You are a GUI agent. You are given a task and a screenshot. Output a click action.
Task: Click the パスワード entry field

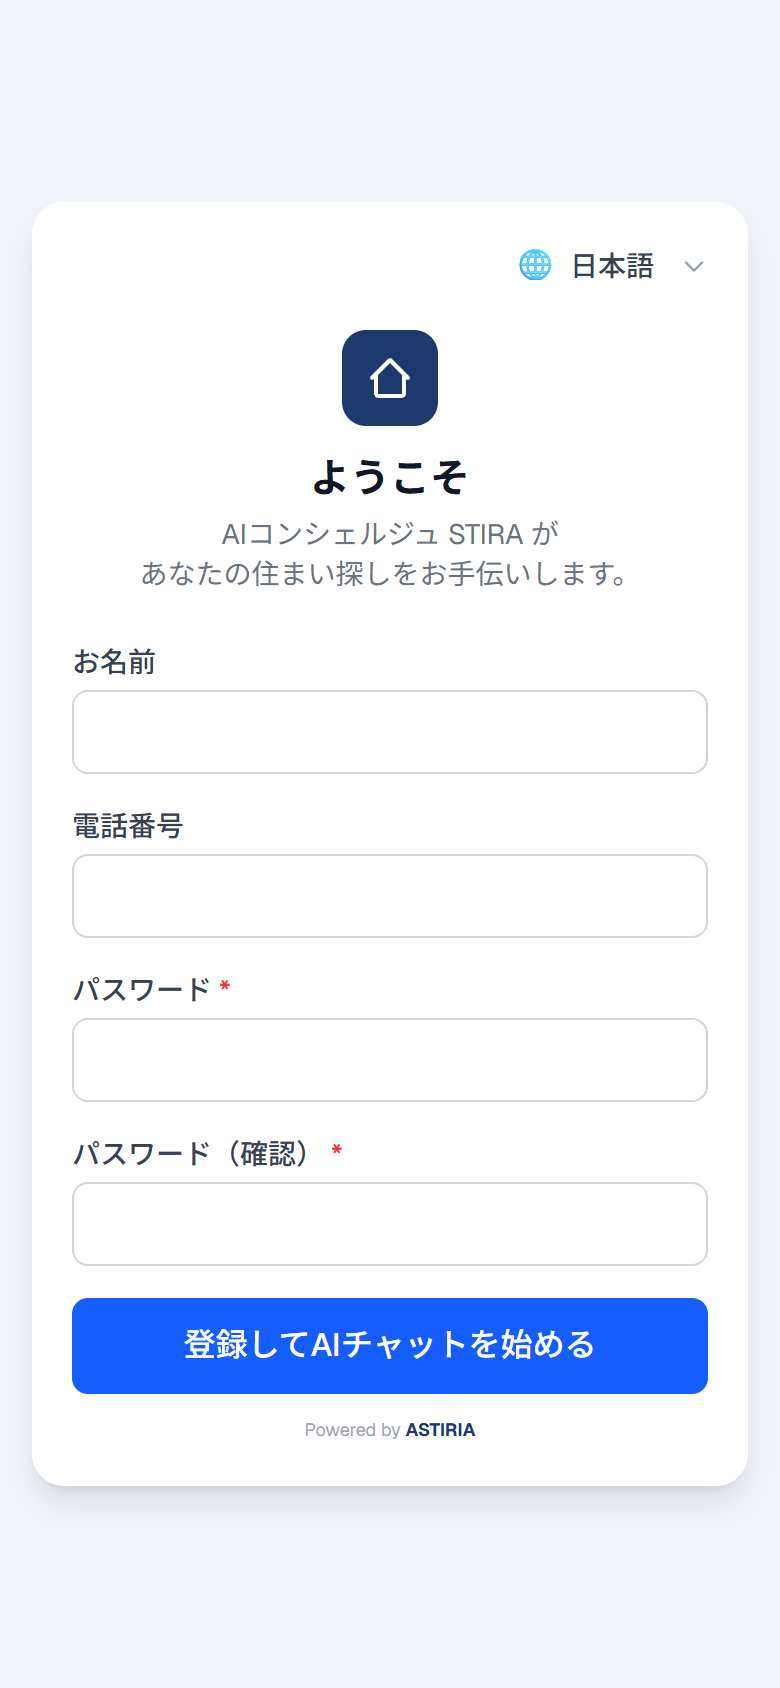pyautogui.click(x=389, y=1060)
